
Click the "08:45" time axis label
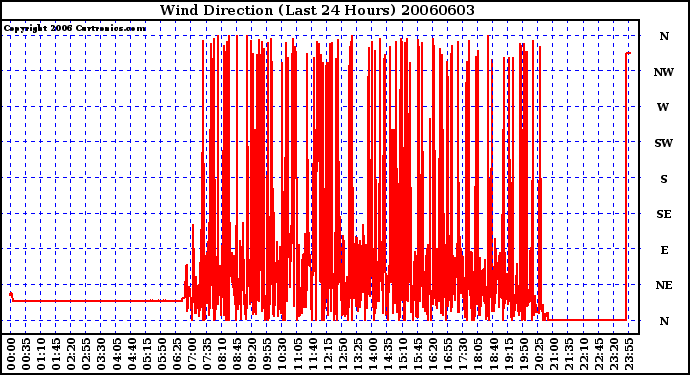[237, 354]
